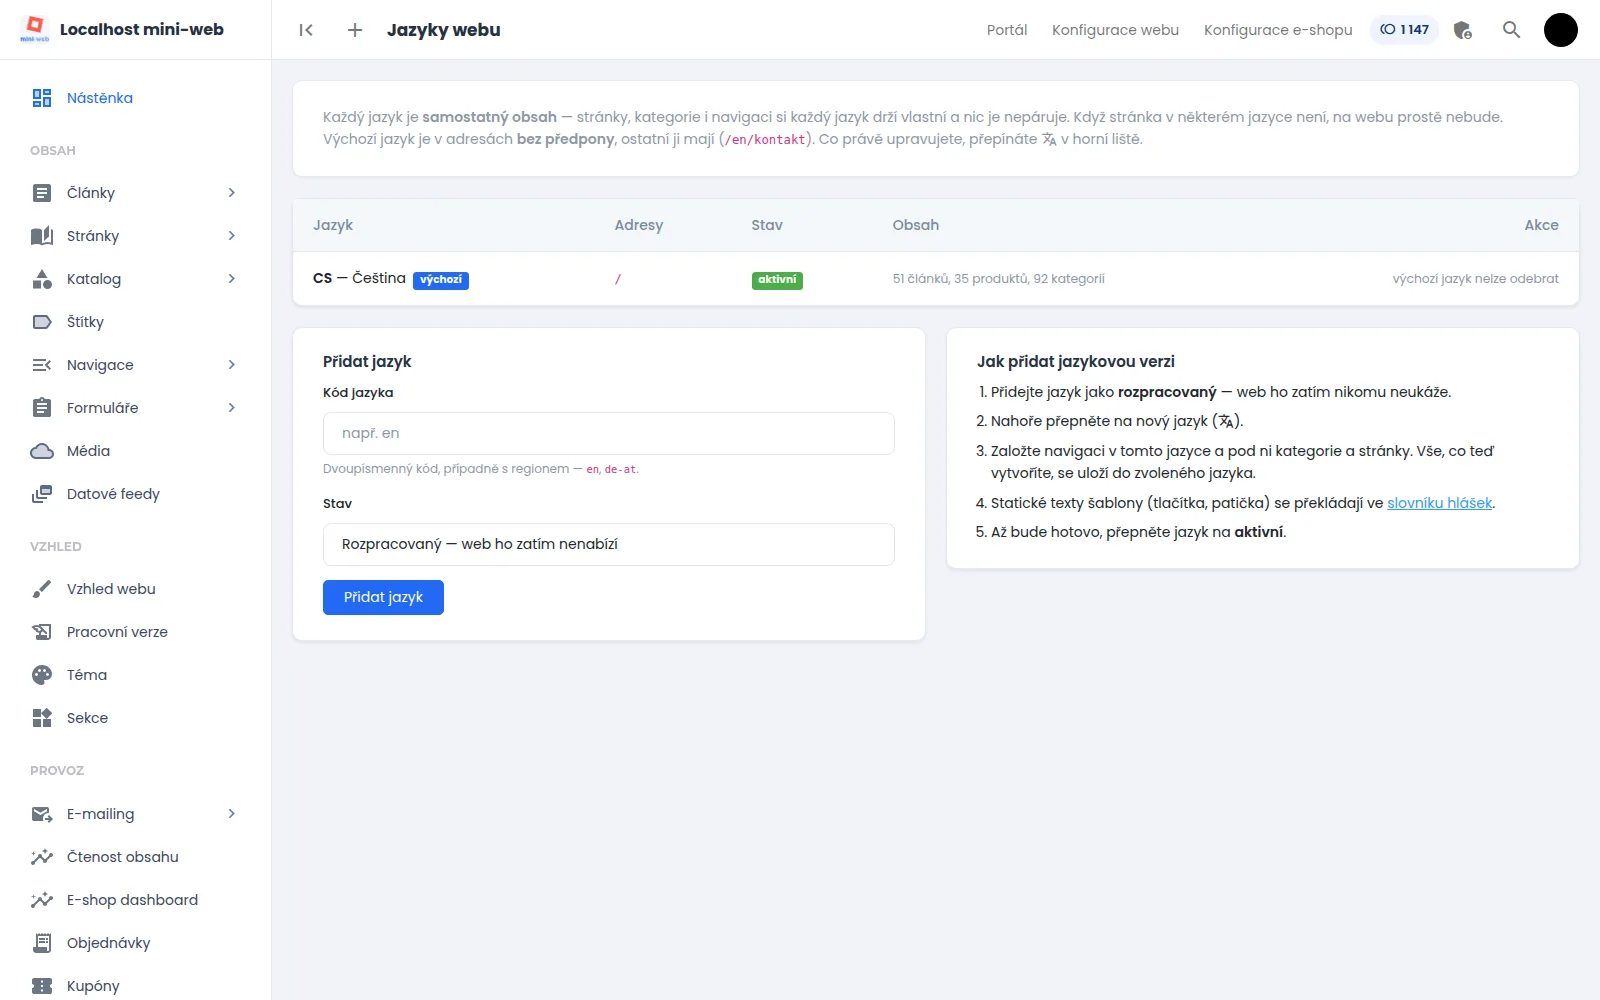
Task: Expand the Články submenu chevron
Action: pyautogui.click(x=231, y=193)
